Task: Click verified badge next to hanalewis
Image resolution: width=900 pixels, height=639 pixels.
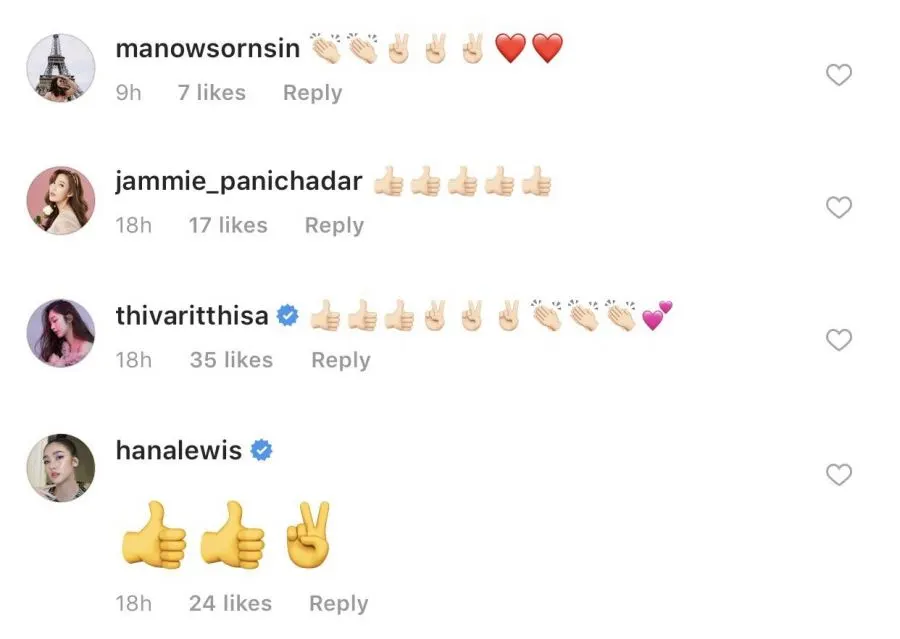Action: pos(261,450)
